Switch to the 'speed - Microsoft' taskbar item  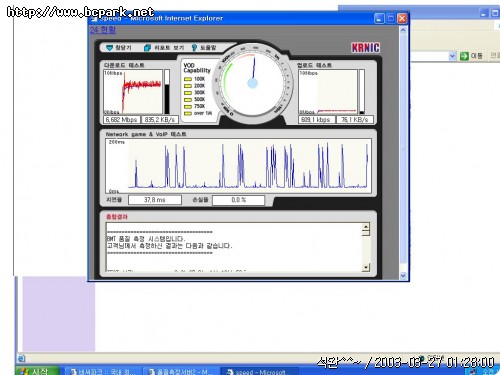[x=258, y=371]
